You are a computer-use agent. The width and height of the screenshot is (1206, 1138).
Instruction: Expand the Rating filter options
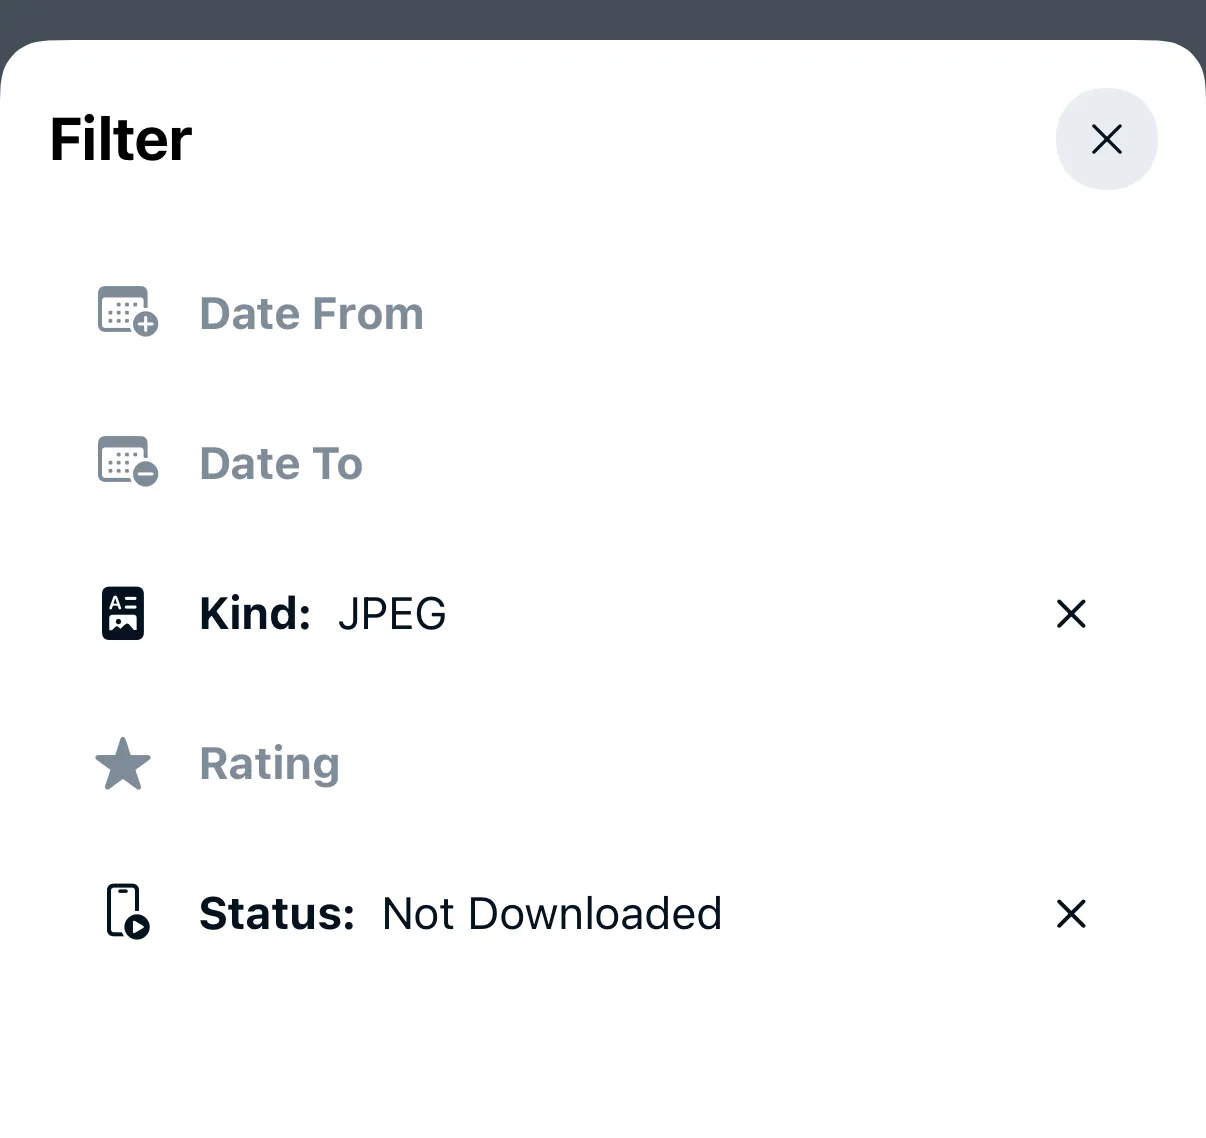point(270,764)
